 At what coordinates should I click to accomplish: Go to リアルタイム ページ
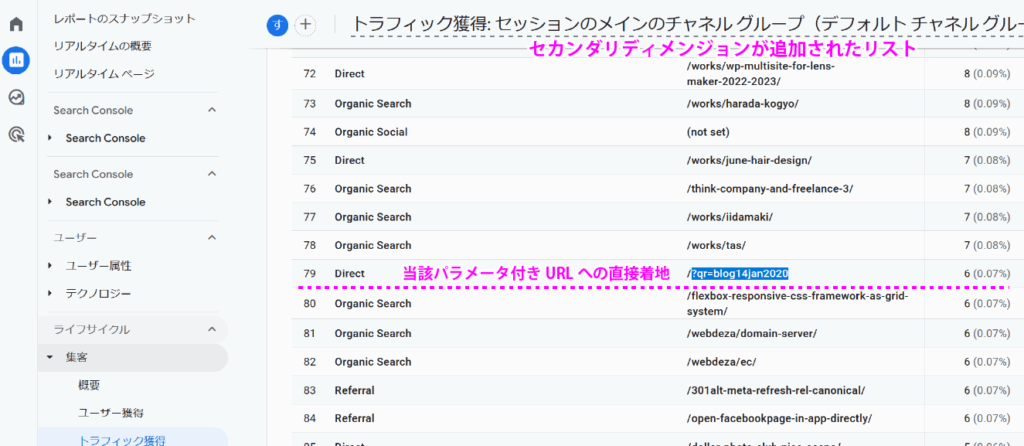pos(104,74)
